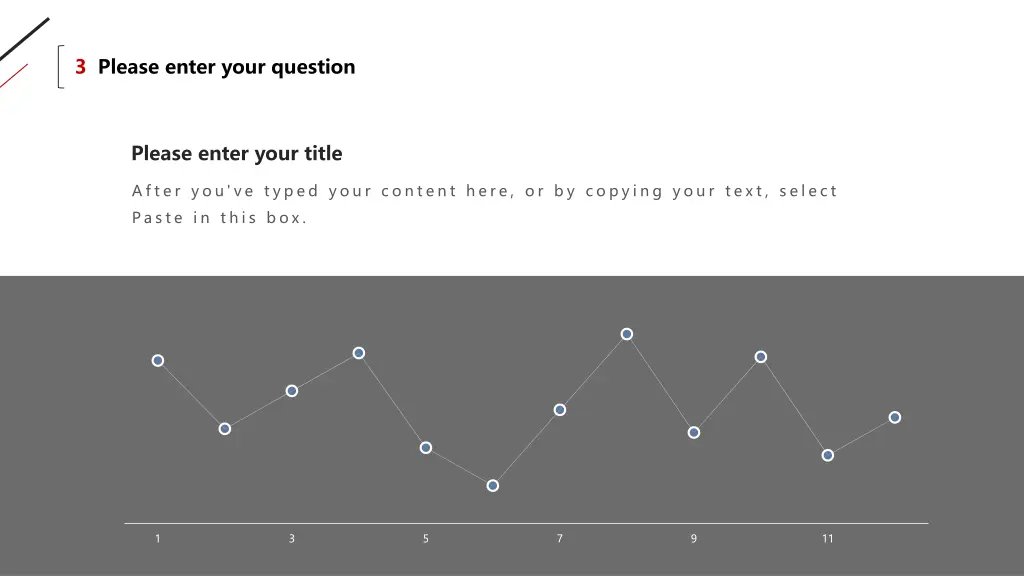The image size is (1024, 576).
Task: Select the axis label 11
Action: (827, 539)
